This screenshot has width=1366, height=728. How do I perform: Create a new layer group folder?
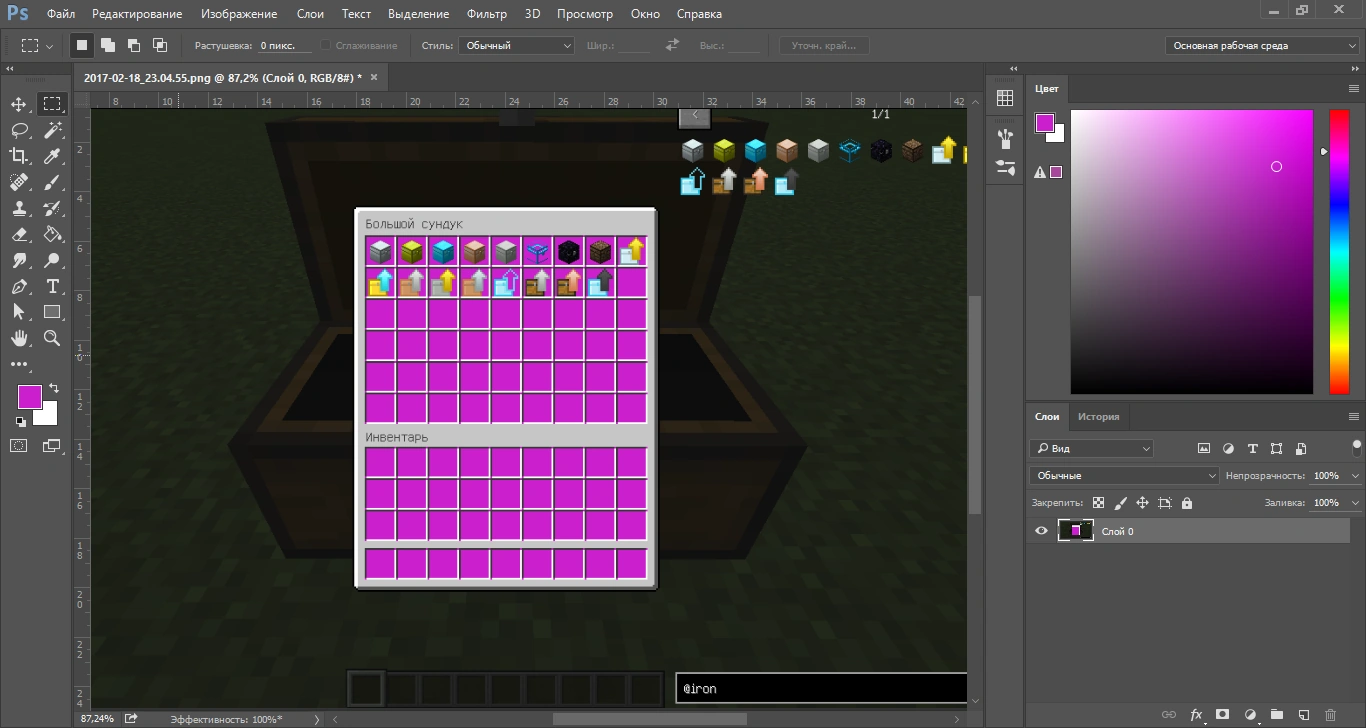pos(1276,715)
